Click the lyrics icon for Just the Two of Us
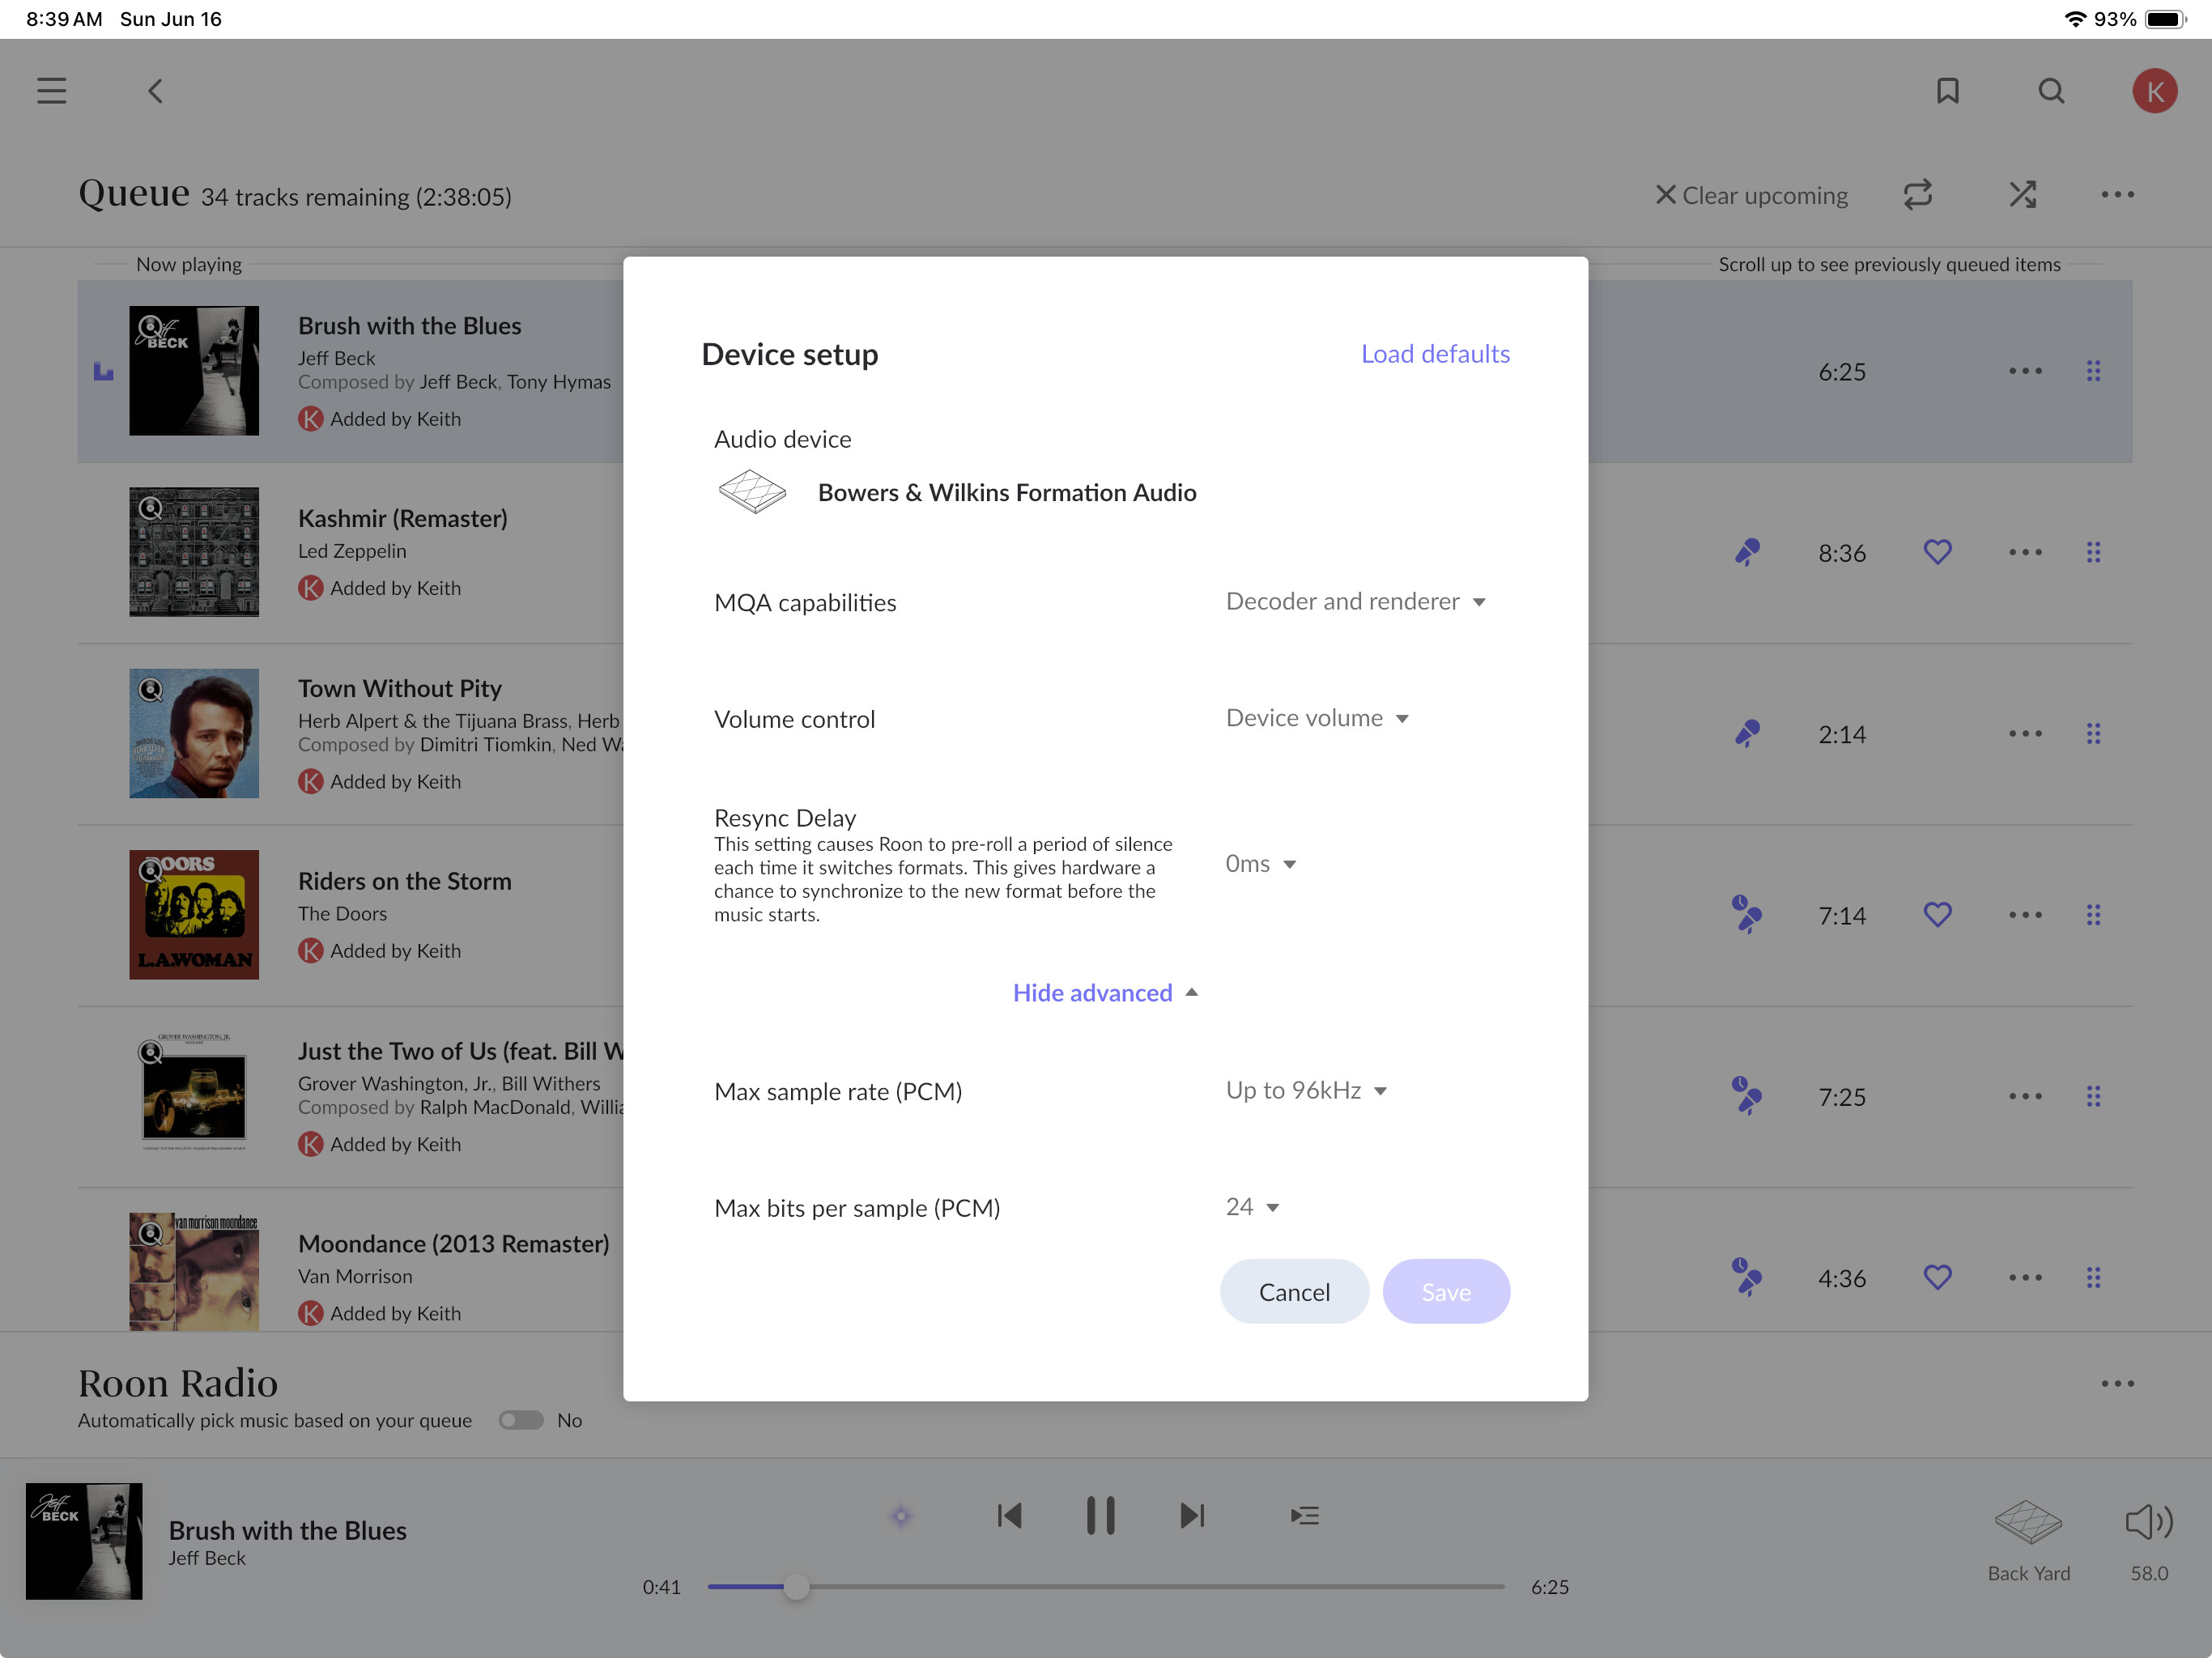Screen dimensions: 2212x1658 (x=1747, y=1096)
